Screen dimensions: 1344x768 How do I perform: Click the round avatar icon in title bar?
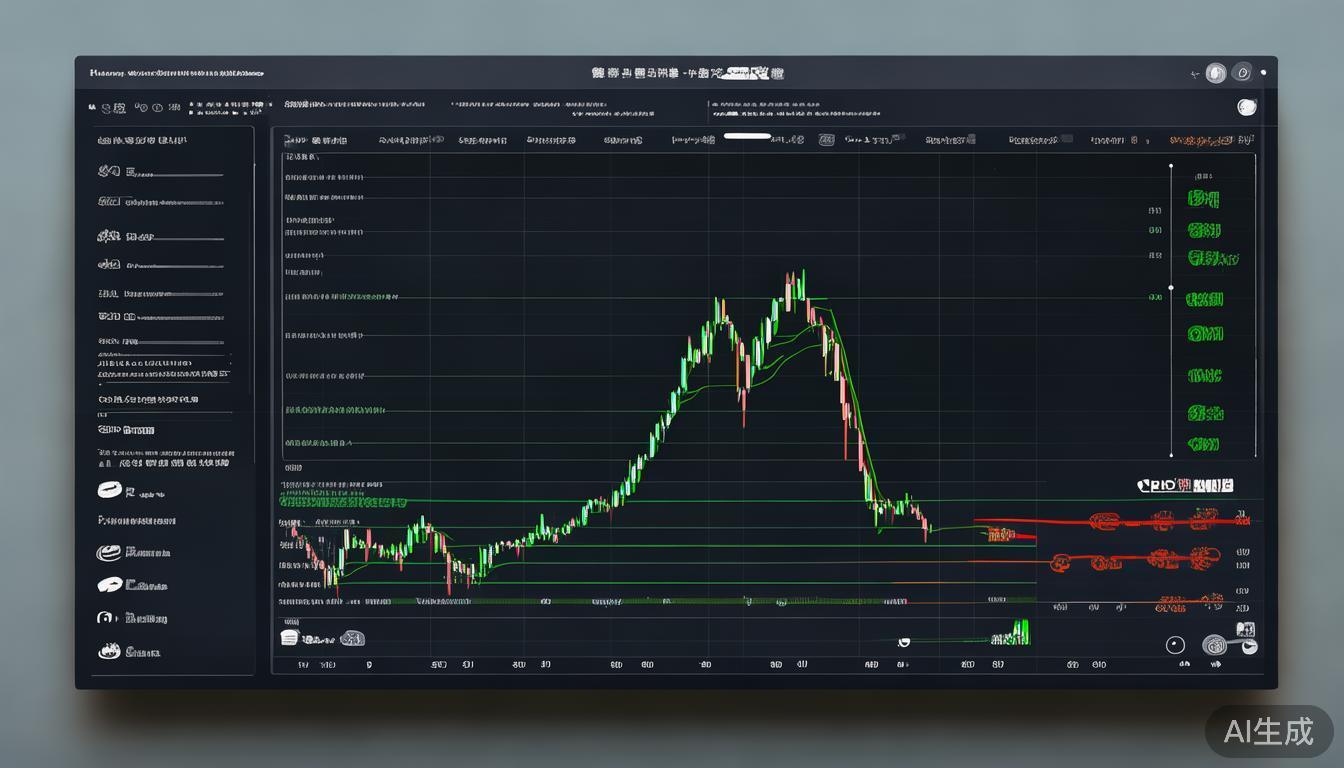1215,73
